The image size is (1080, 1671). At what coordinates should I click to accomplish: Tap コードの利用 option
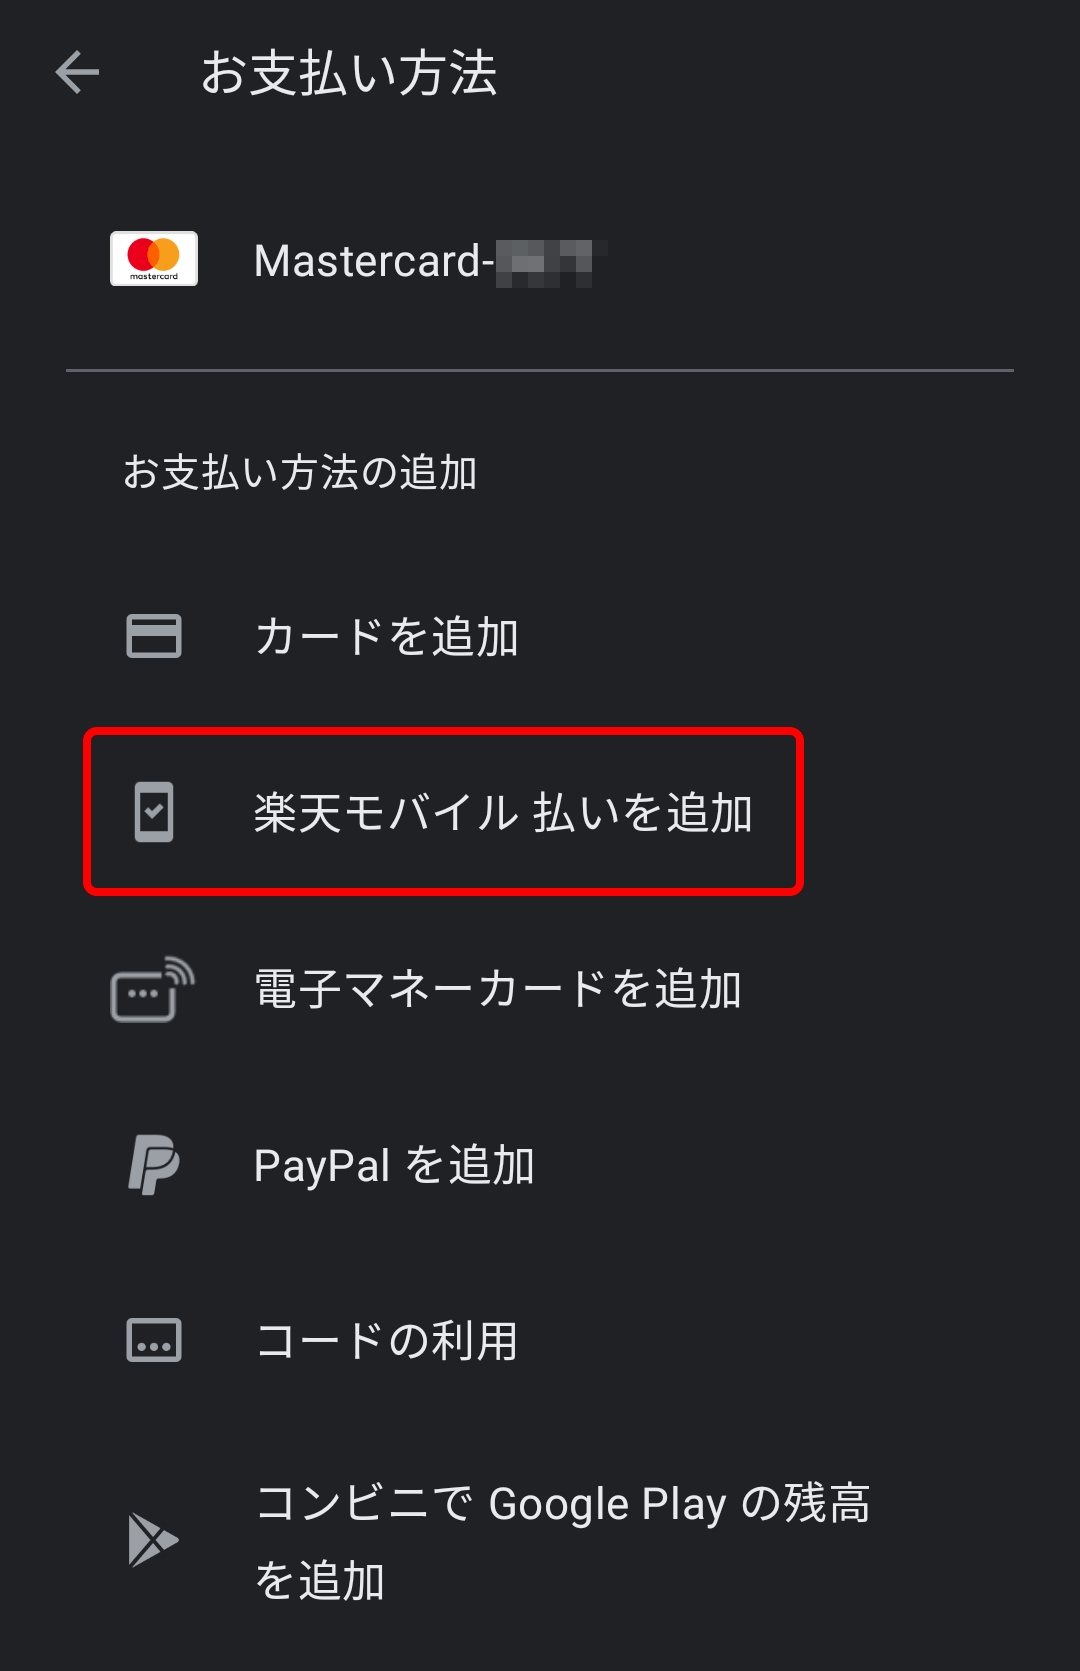pyautogui.click(x=540, y=1341)
